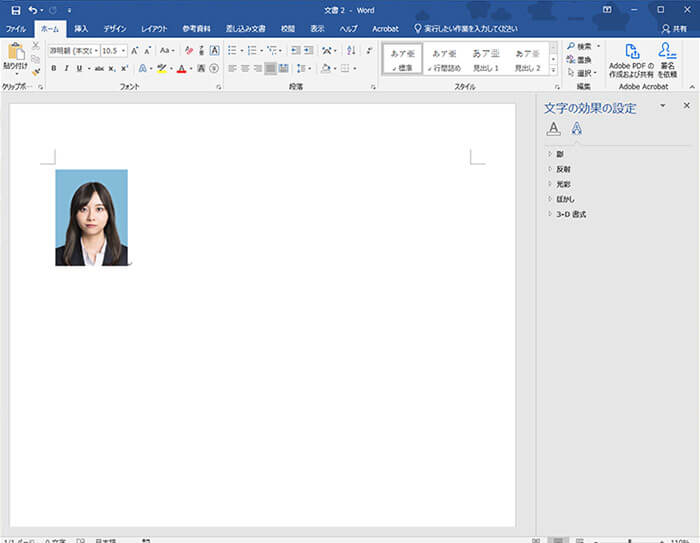
Task: Click the character shading icon
Action: point(201,68)
